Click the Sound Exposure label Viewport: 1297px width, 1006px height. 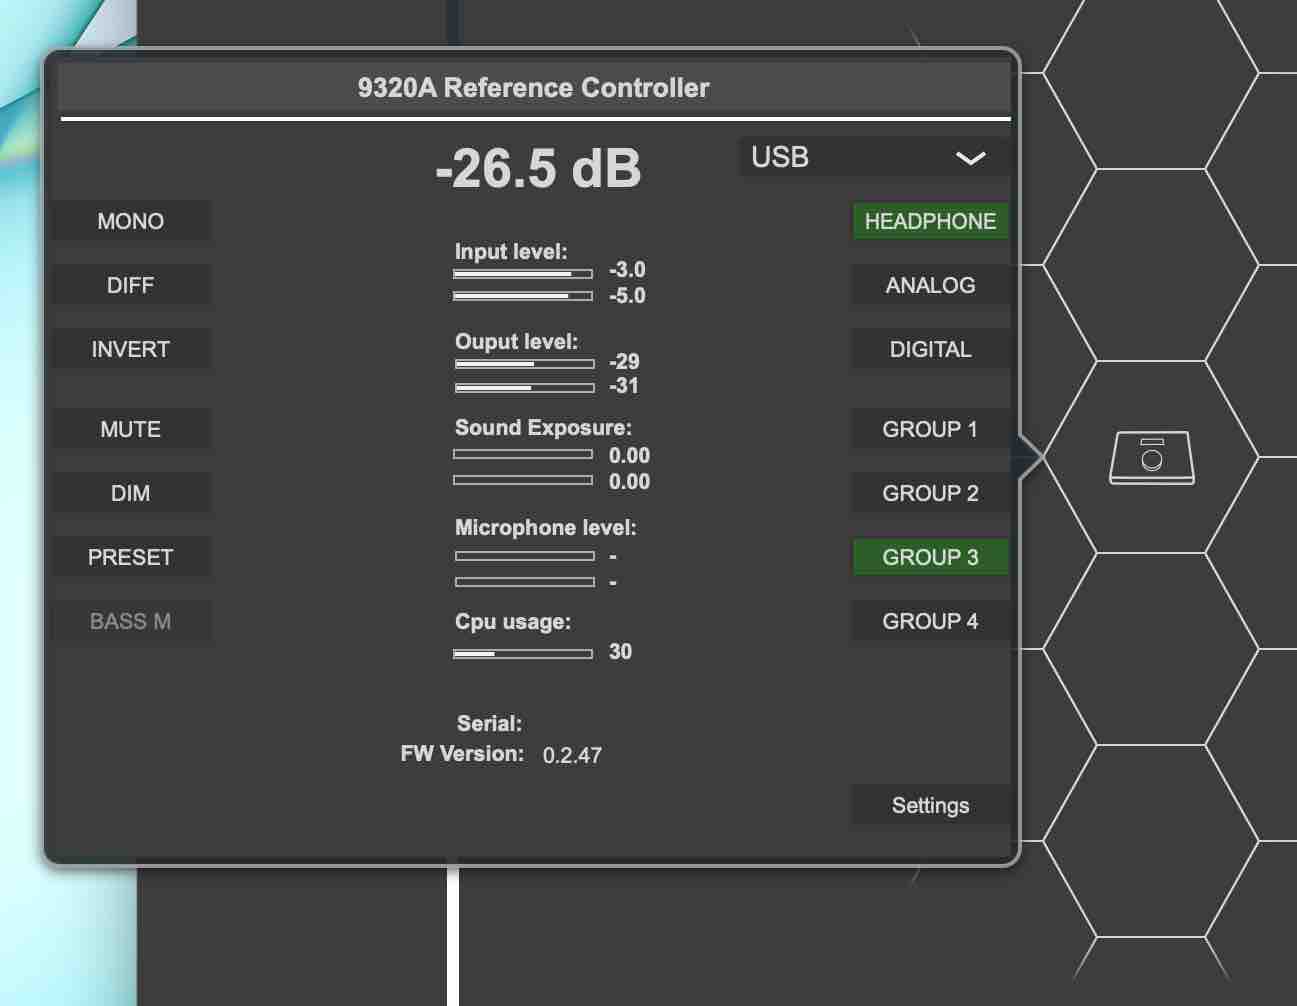click(543, 428)
